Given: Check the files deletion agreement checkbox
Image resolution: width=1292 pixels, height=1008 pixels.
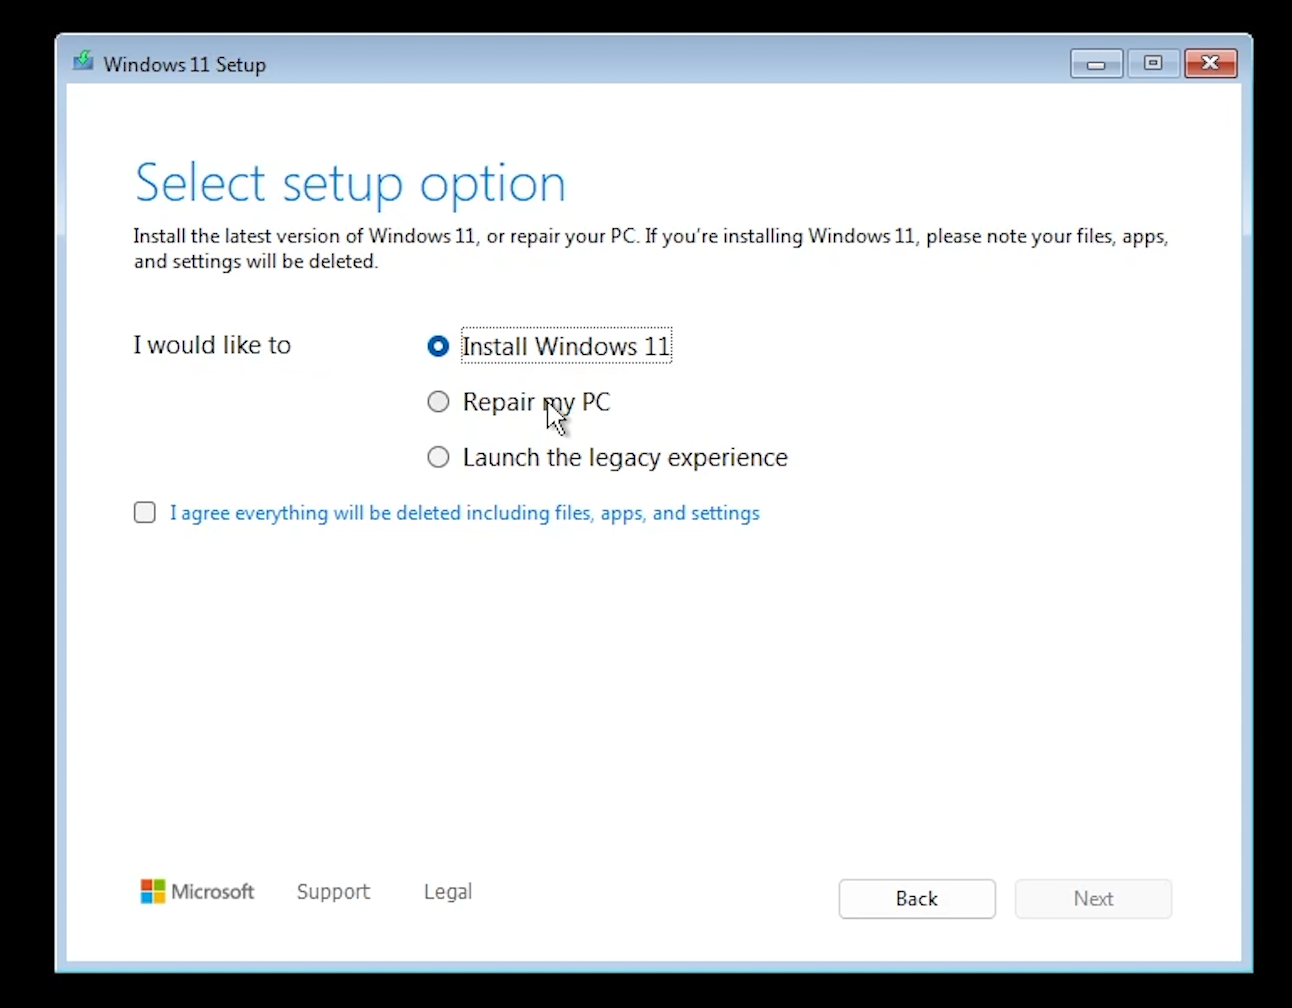Looking at the screenshot, I should pos(144,512).
